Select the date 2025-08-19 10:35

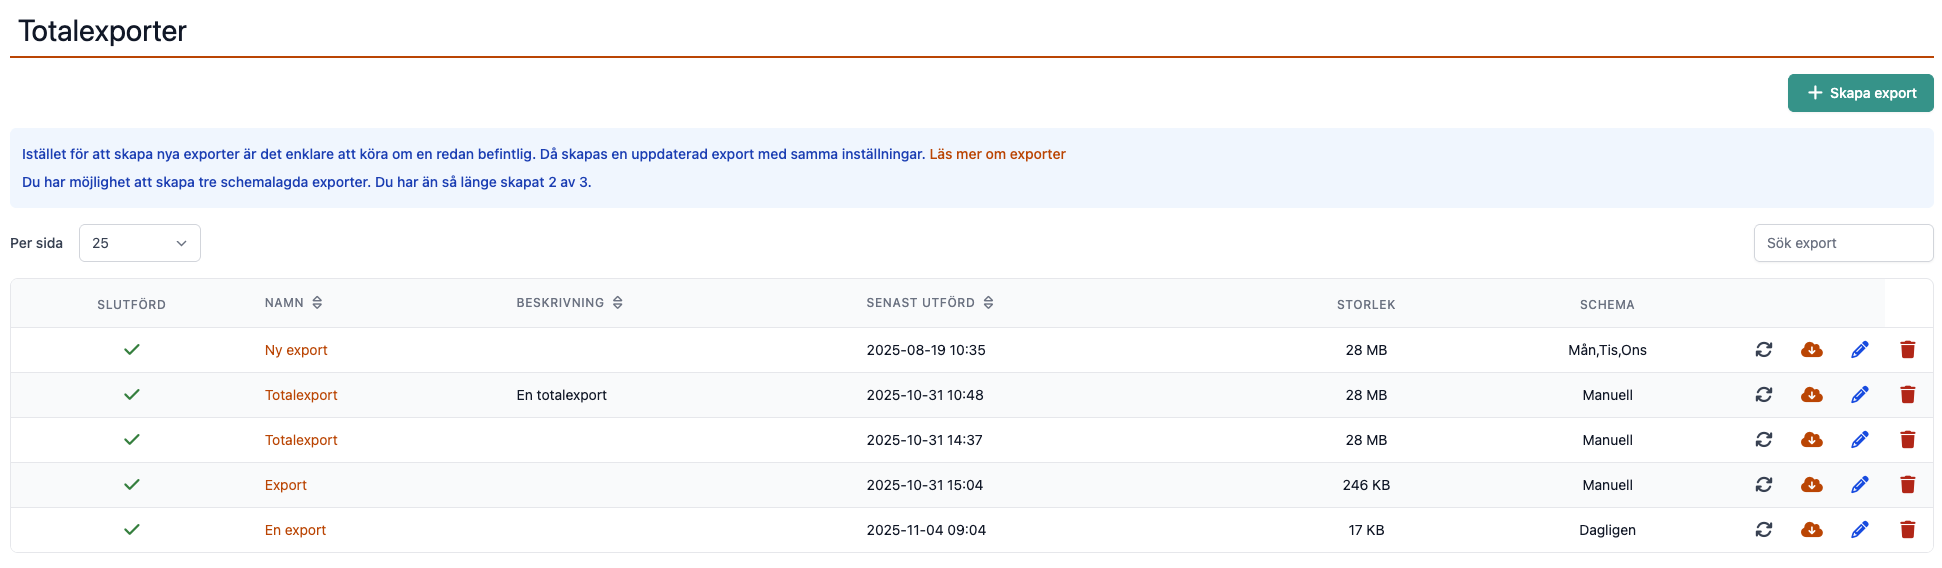click(926, 350)
